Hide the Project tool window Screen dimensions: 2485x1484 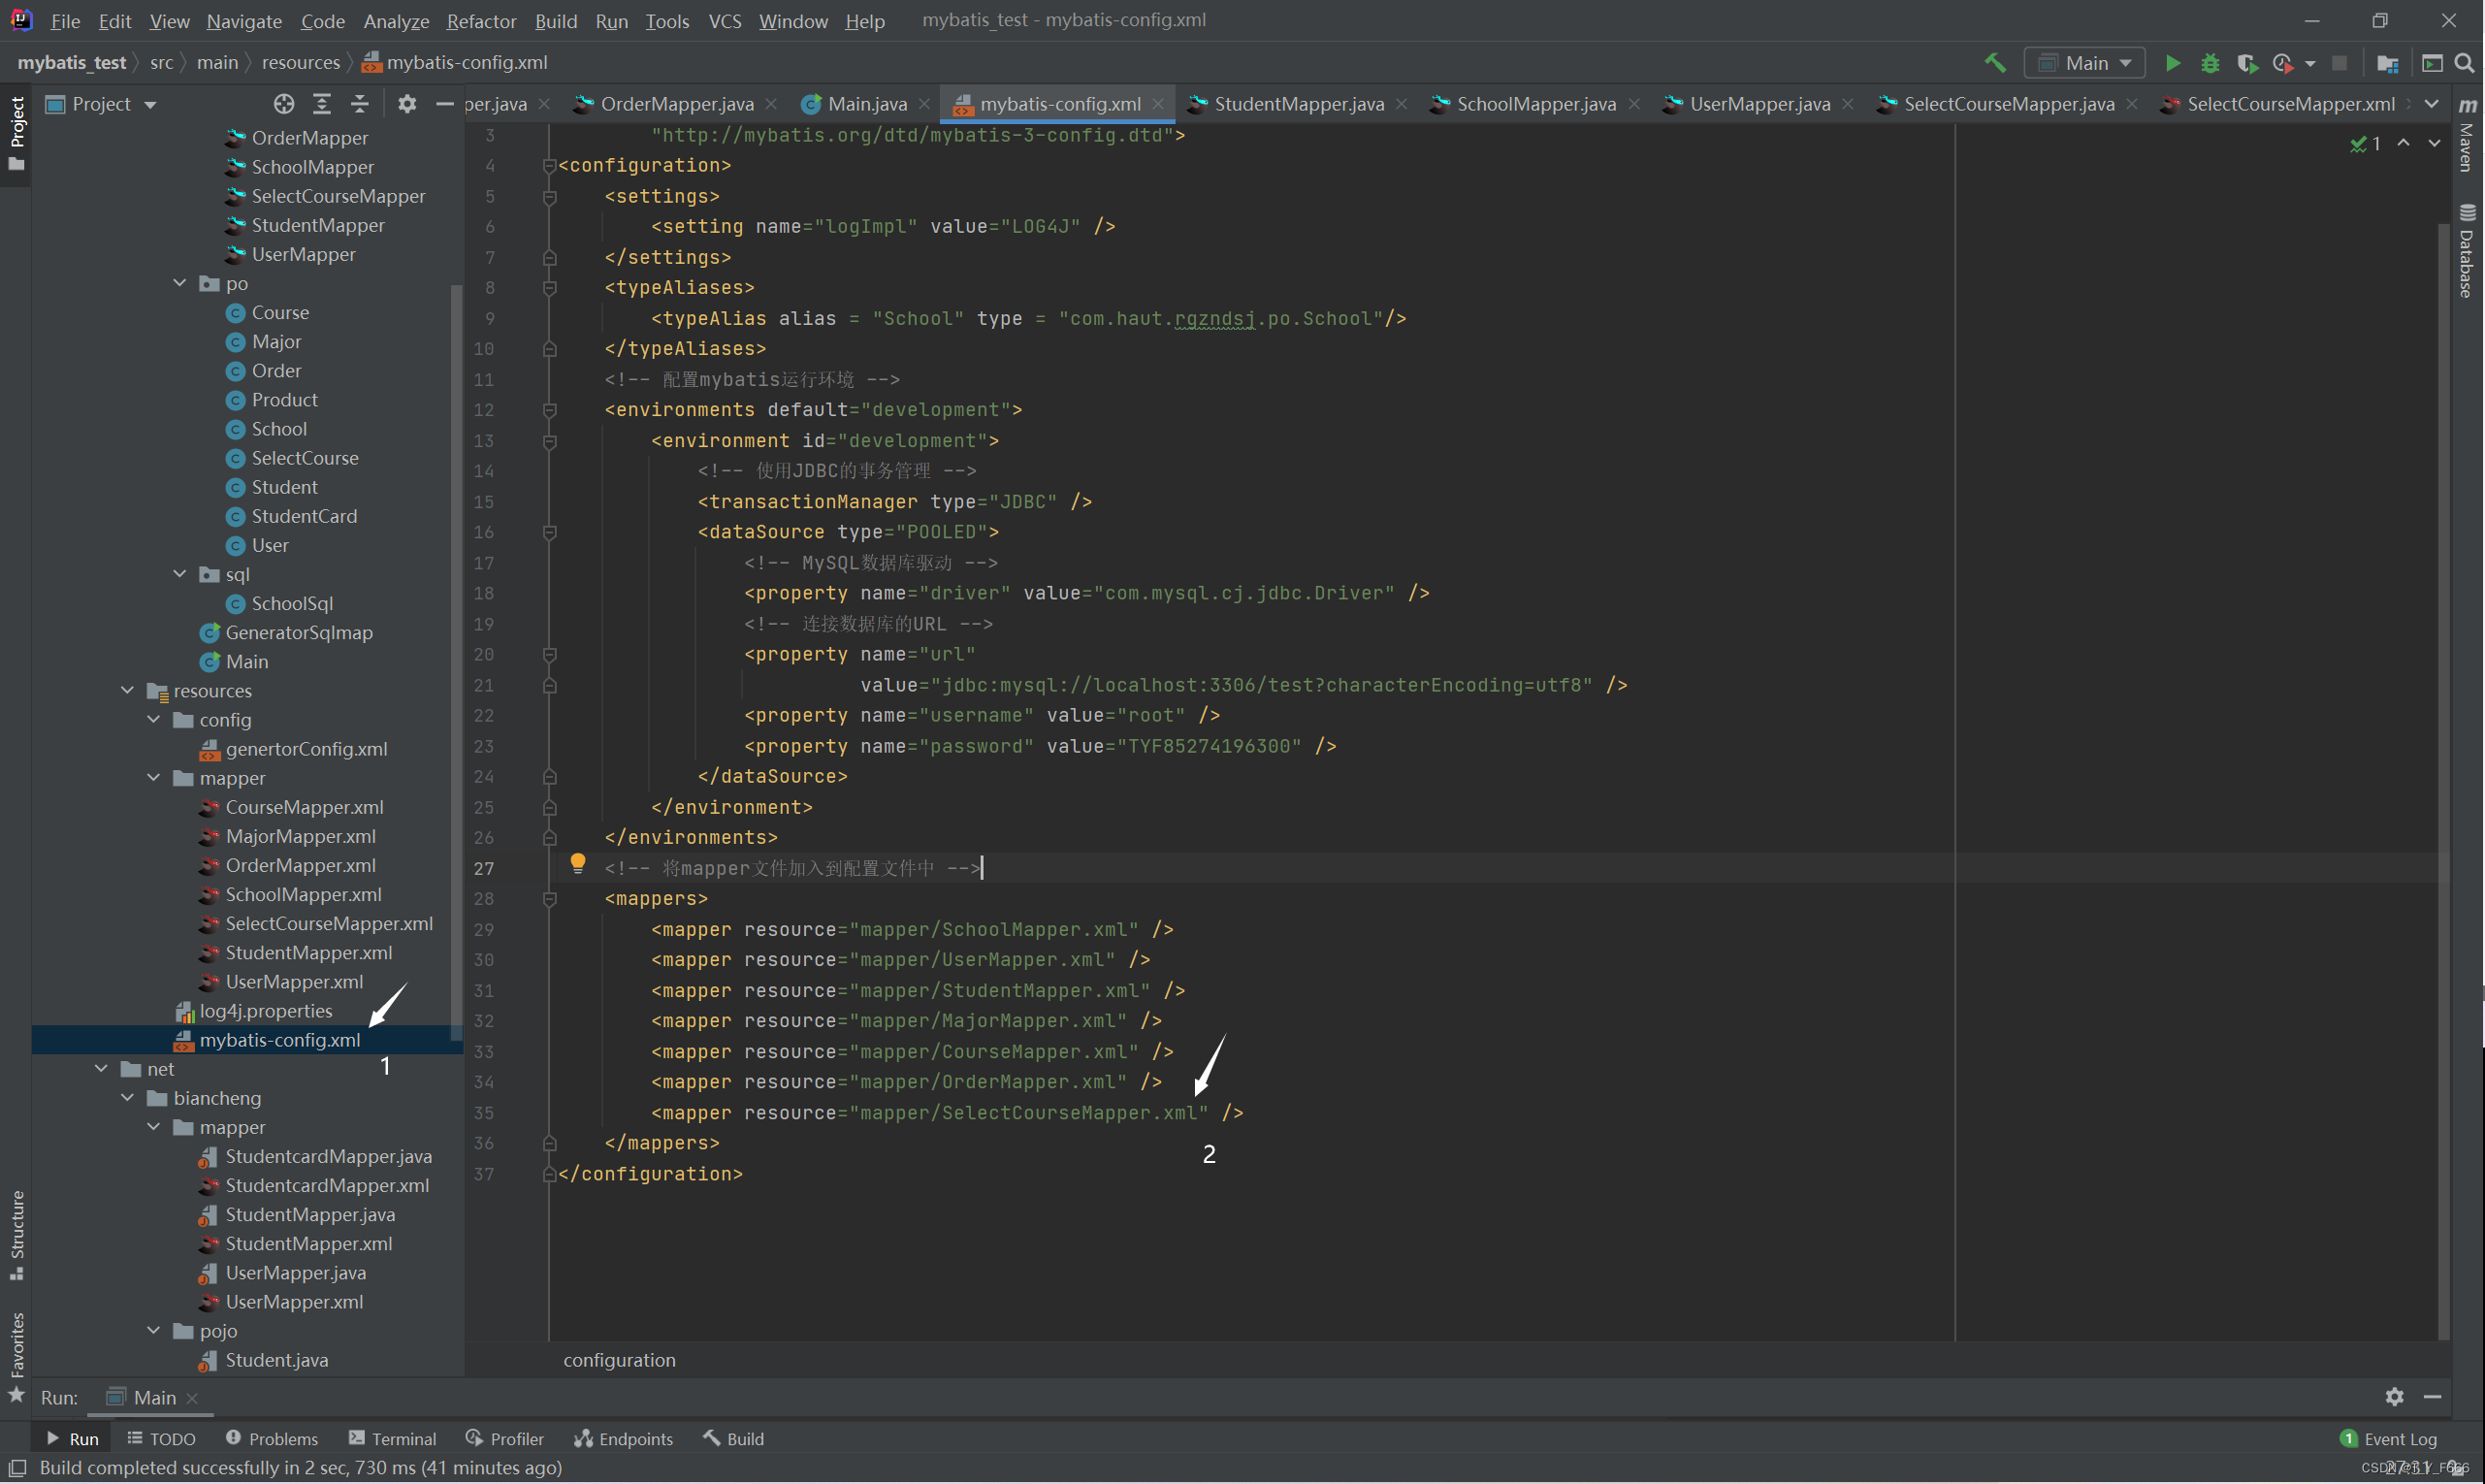click(445, 103)
